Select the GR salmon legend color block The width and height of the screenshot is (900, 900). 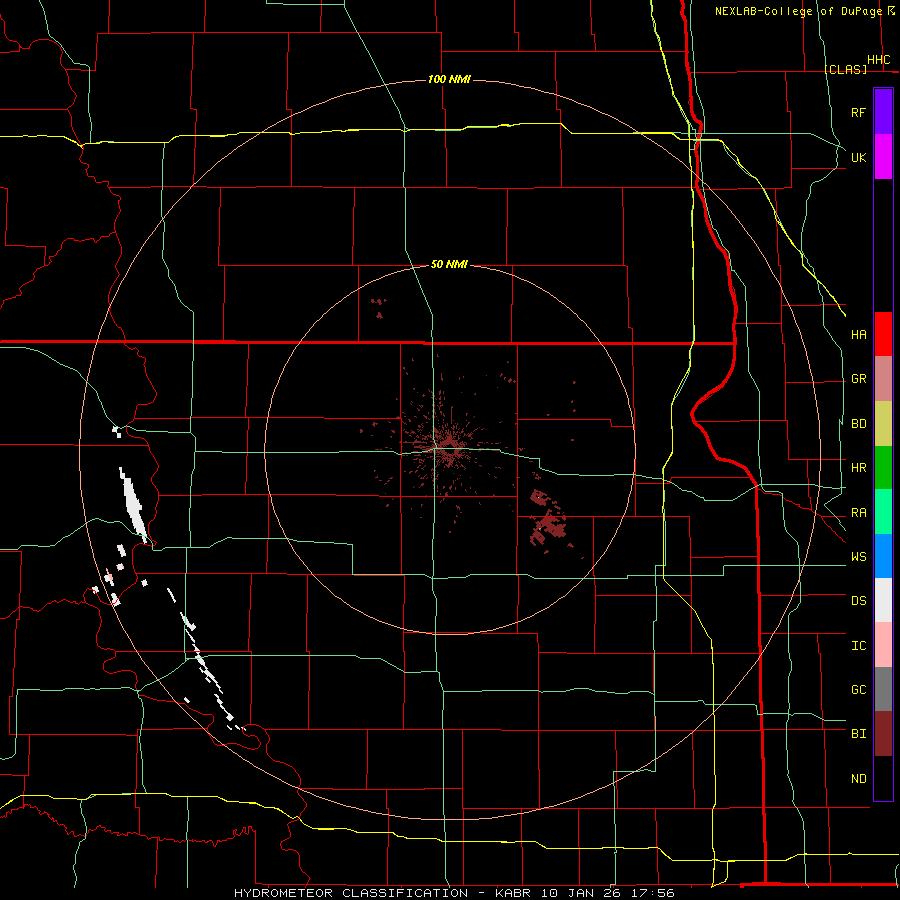coord(883,379)
